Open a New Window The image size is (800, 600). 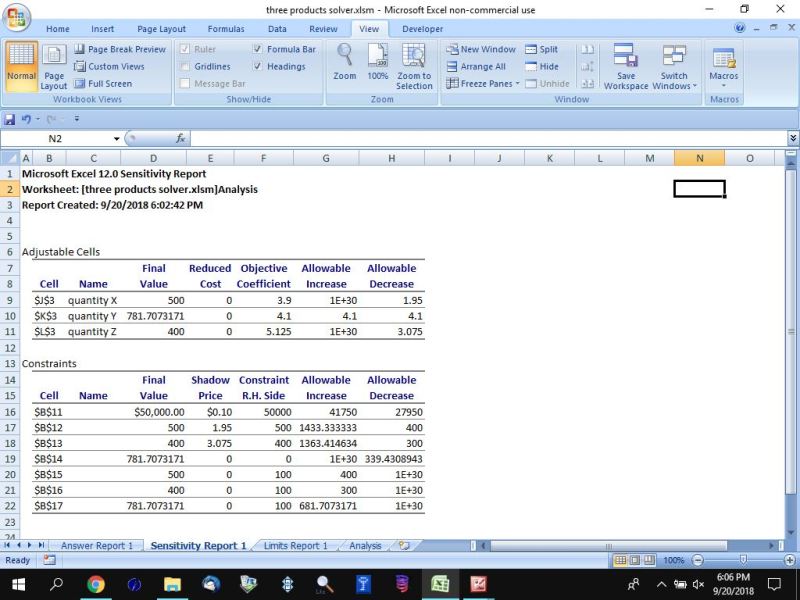click(x=481, y=49)
